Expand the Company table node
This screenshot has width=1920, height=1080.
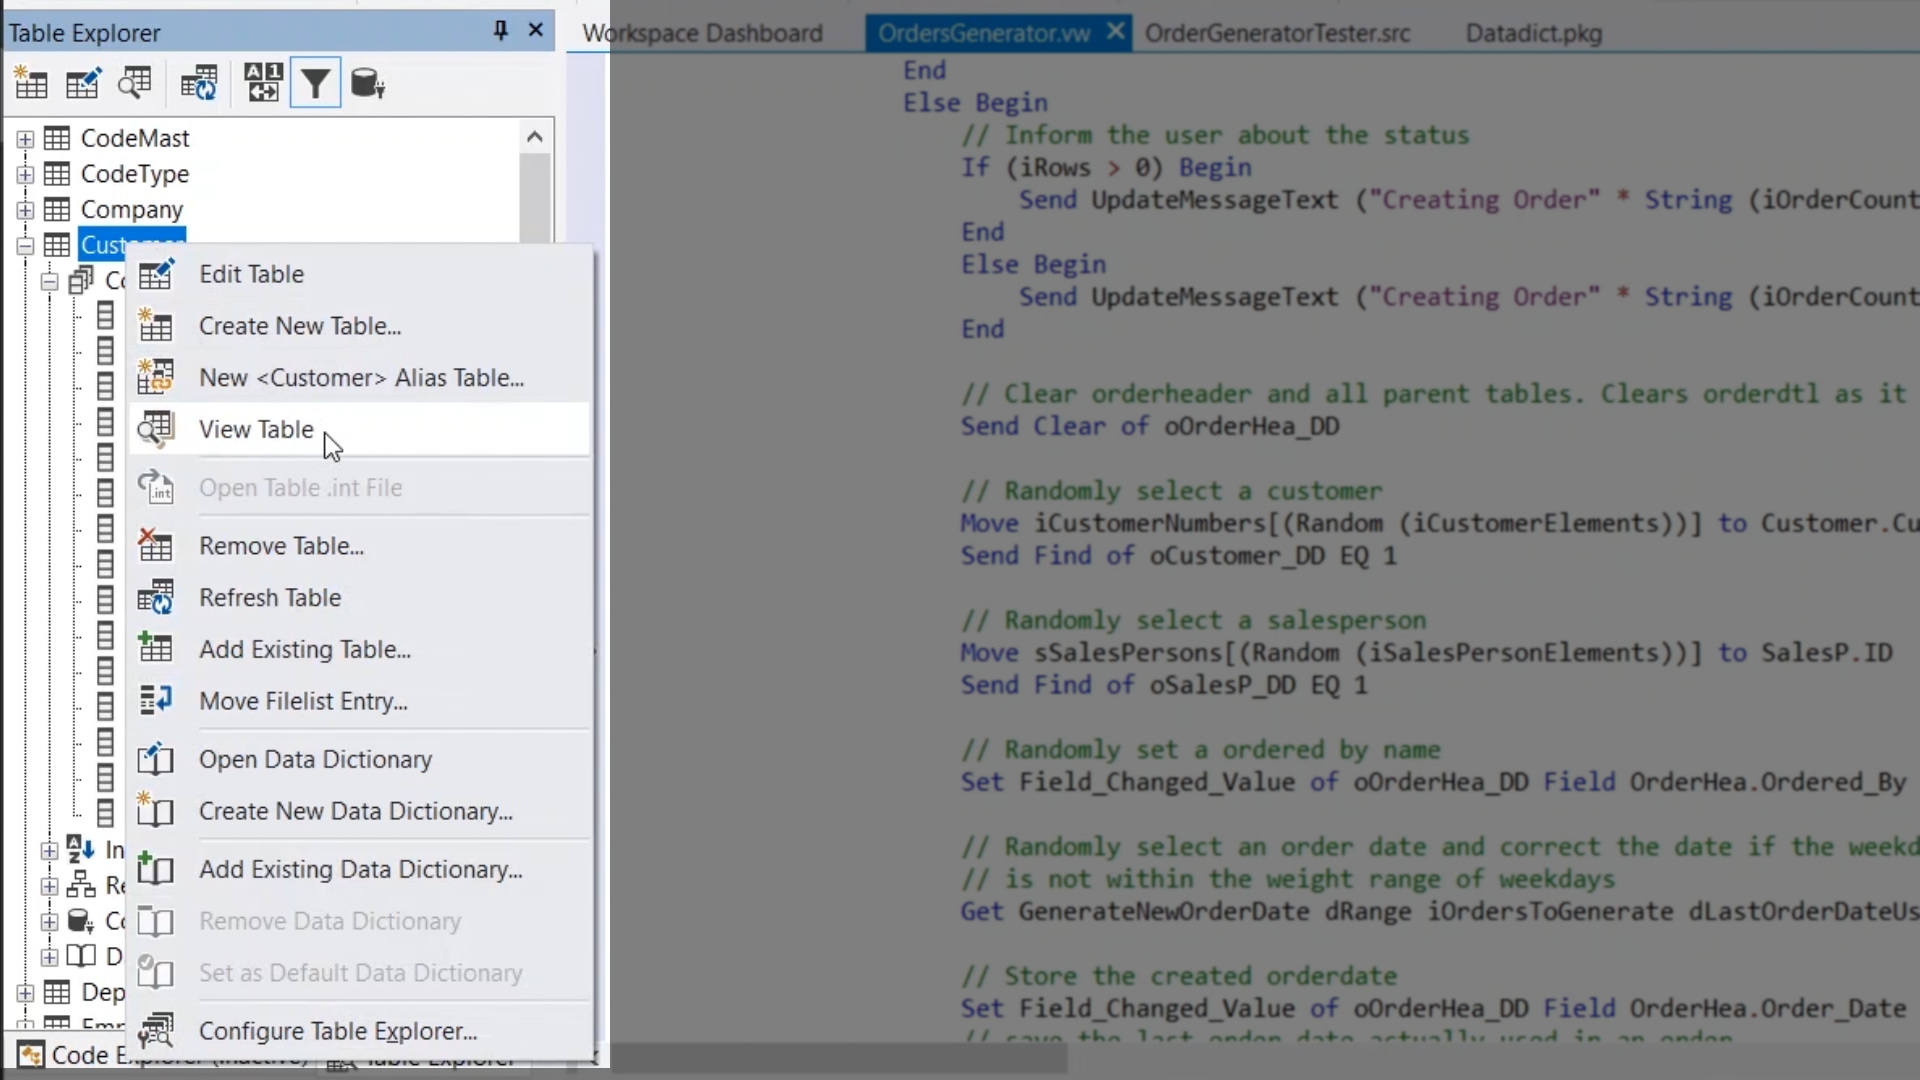(25, 210)
